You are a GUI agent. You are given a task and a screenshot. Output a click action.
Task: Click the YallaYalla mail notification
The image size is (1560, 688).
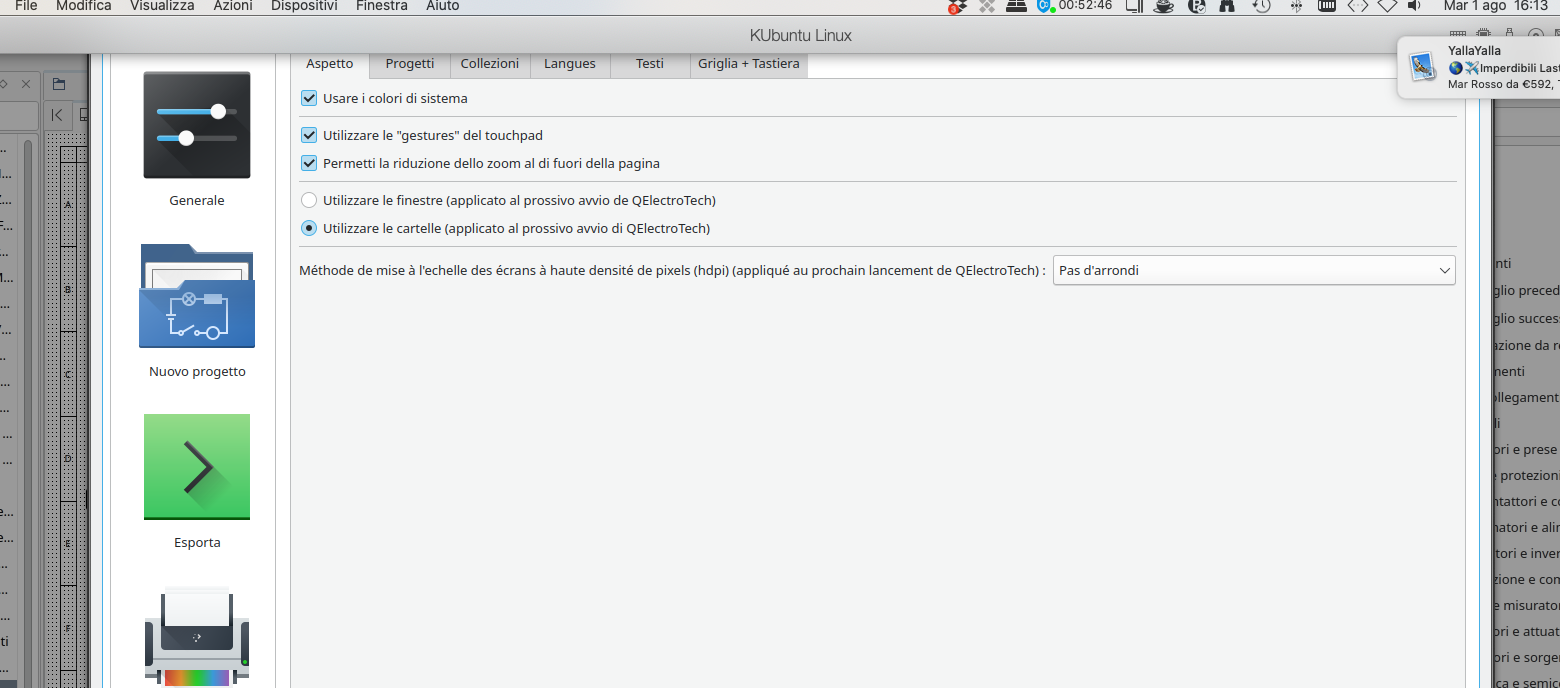point(1480,67)
